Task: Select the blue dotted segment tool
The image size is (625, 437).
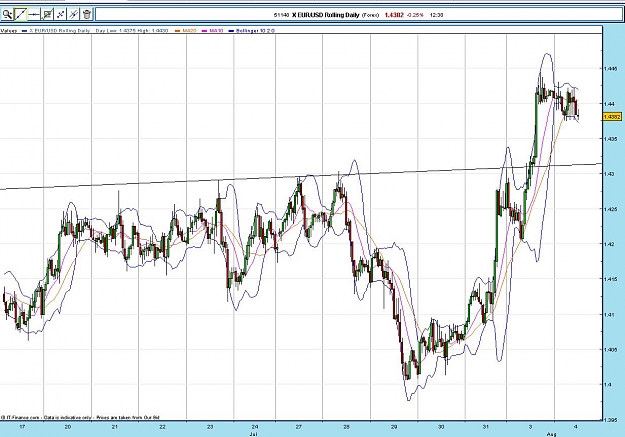Action: (60, 15)
